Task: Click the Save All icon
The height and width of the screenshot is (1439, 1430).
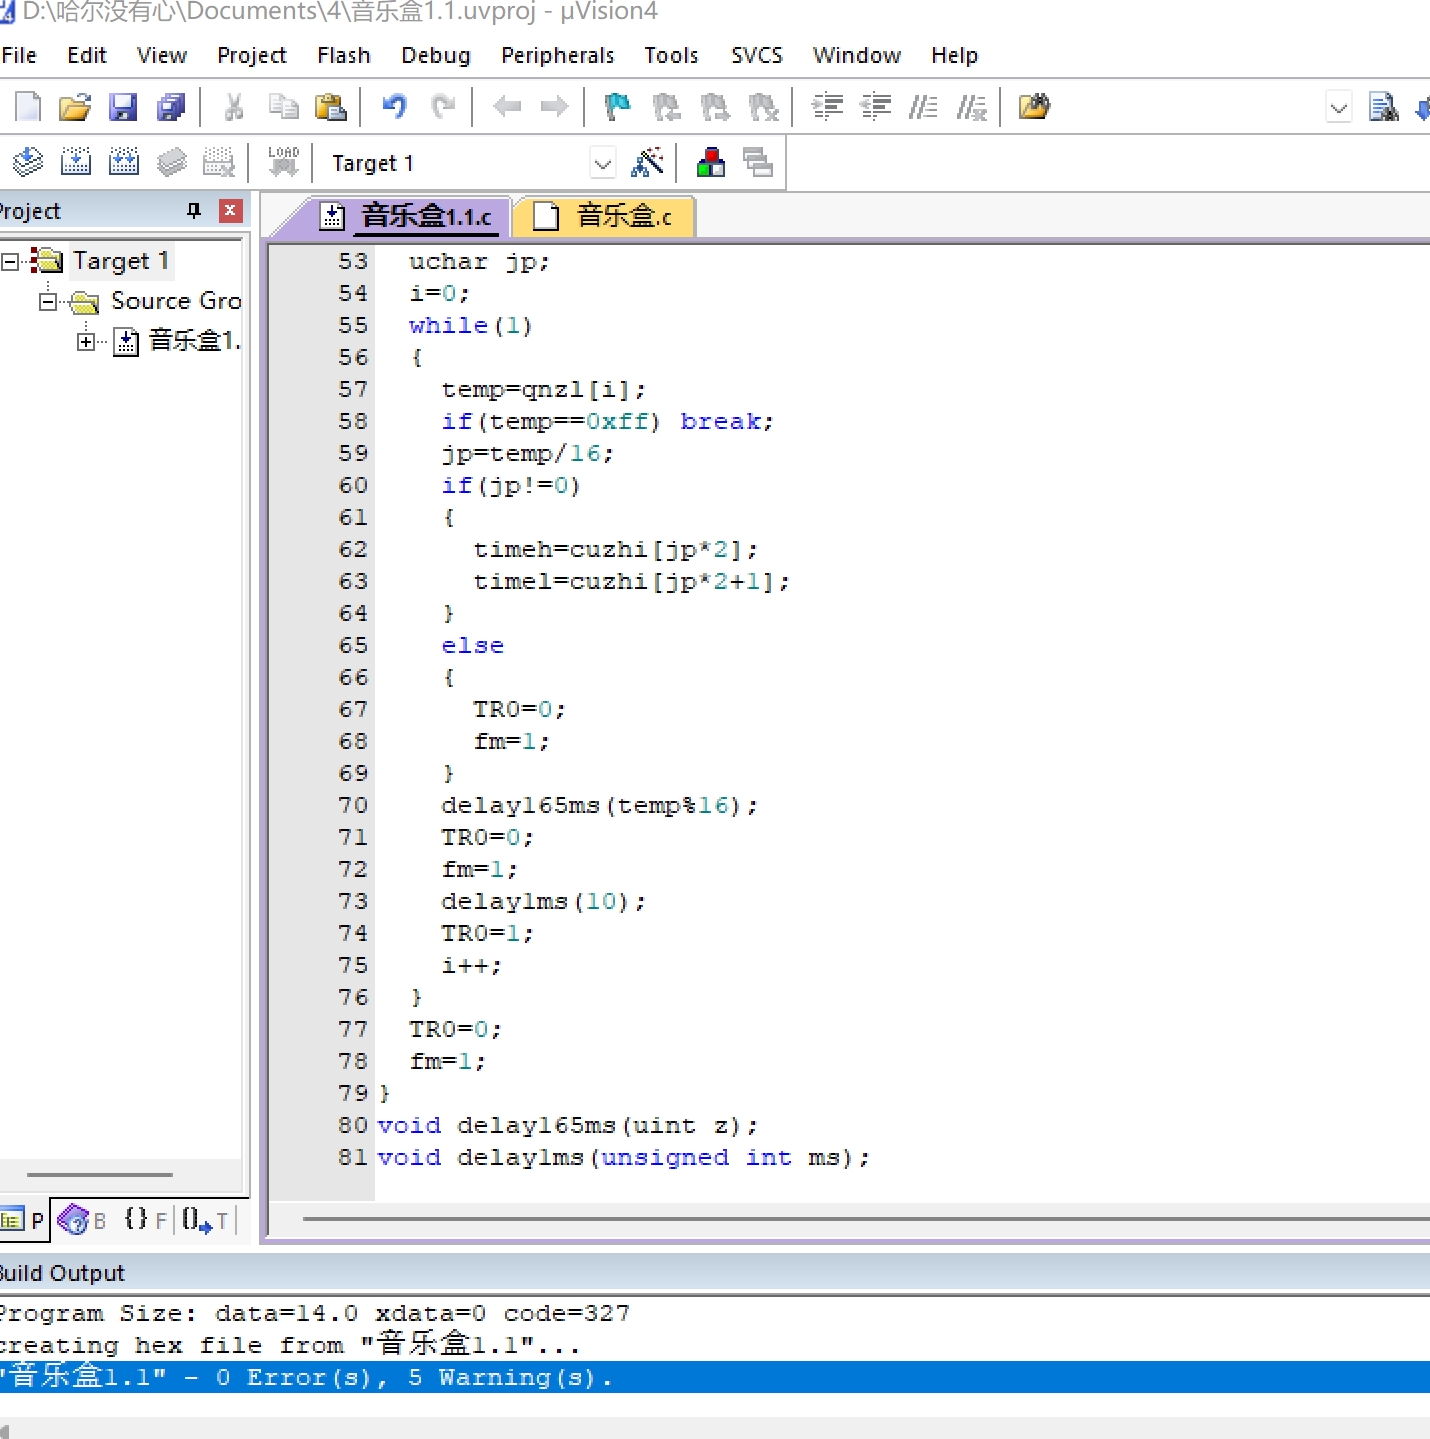Action: pos(171,106)
